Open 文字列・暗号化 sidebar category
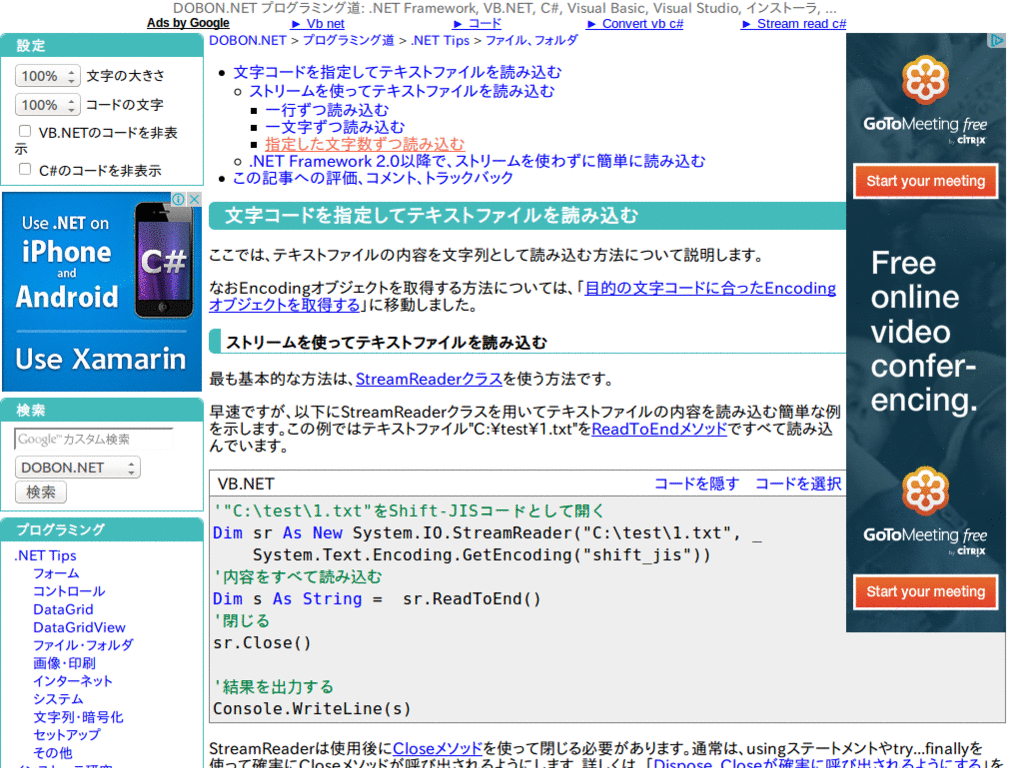This screenshot has height=768, width=1024. pos(78,717)
